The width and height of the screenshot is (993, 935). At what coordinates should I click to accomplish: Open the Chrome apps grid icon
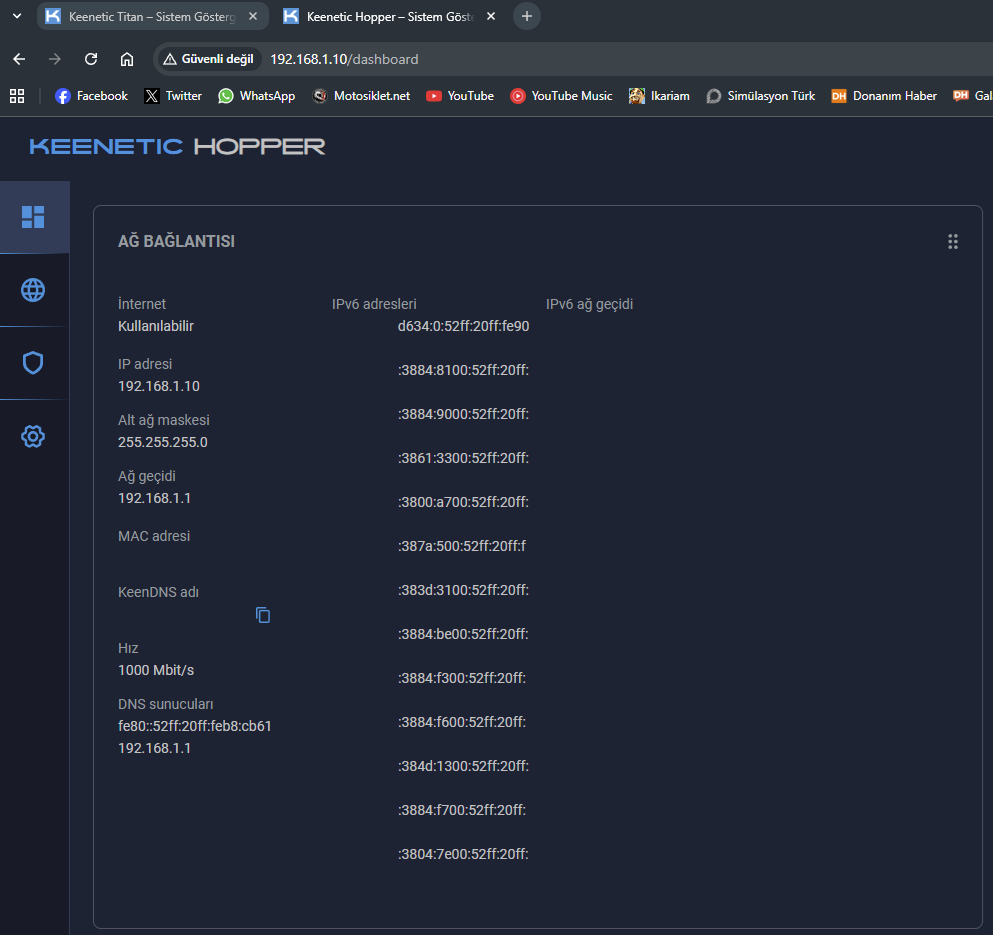[17, 96]
